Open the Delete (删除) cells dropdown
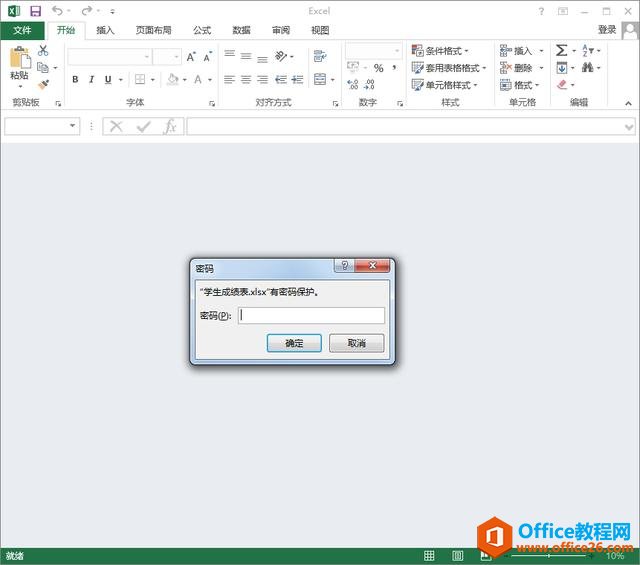The width and height of the screenshot is (640, 565). (522, 68)
